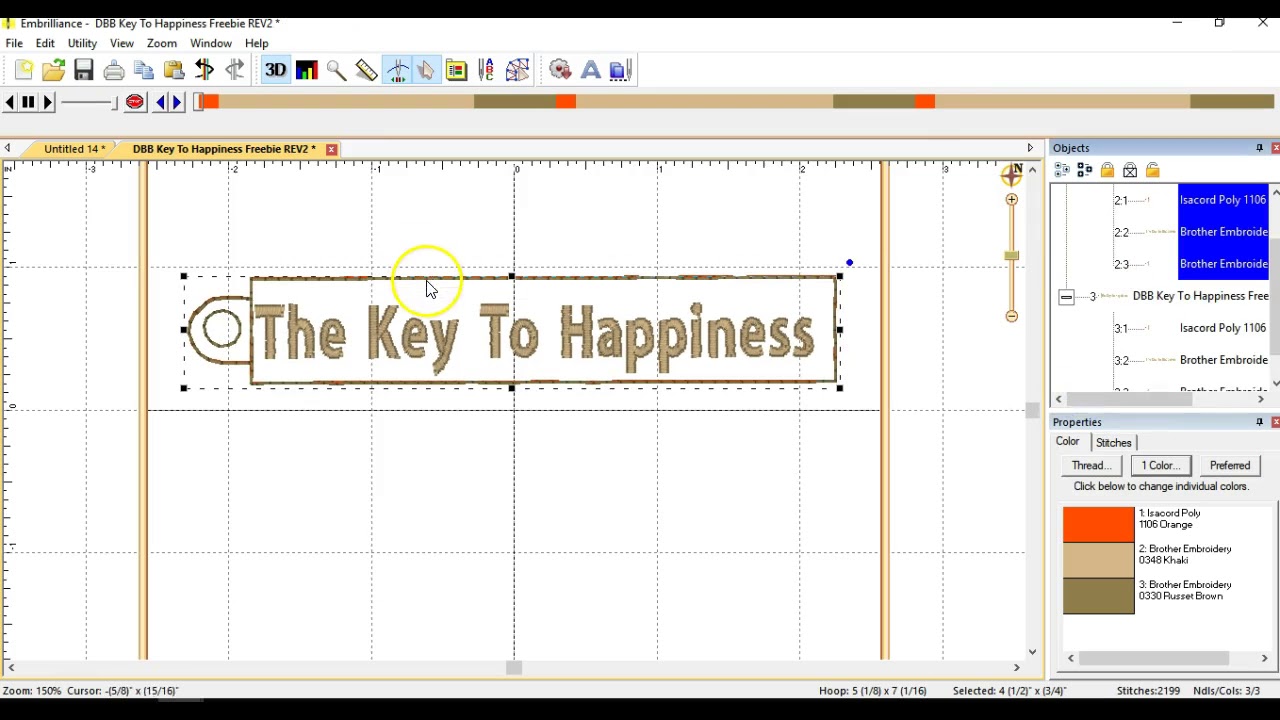Click the zoom-in plus on canvas slider
Viewport: 1280px width, 720px height.
pyautogui.click(x=1012, y=200)
